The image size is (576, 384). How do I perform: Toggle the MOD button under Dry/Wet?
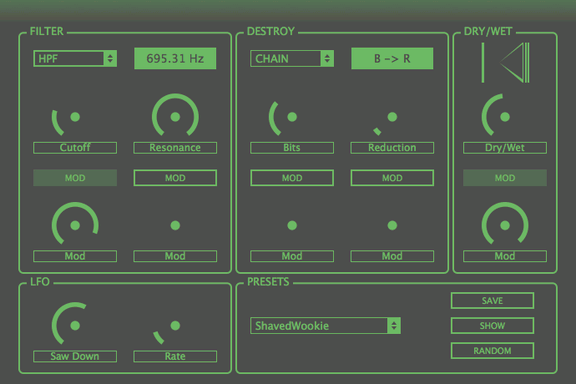pyautogui.click(x=505, y=178)
